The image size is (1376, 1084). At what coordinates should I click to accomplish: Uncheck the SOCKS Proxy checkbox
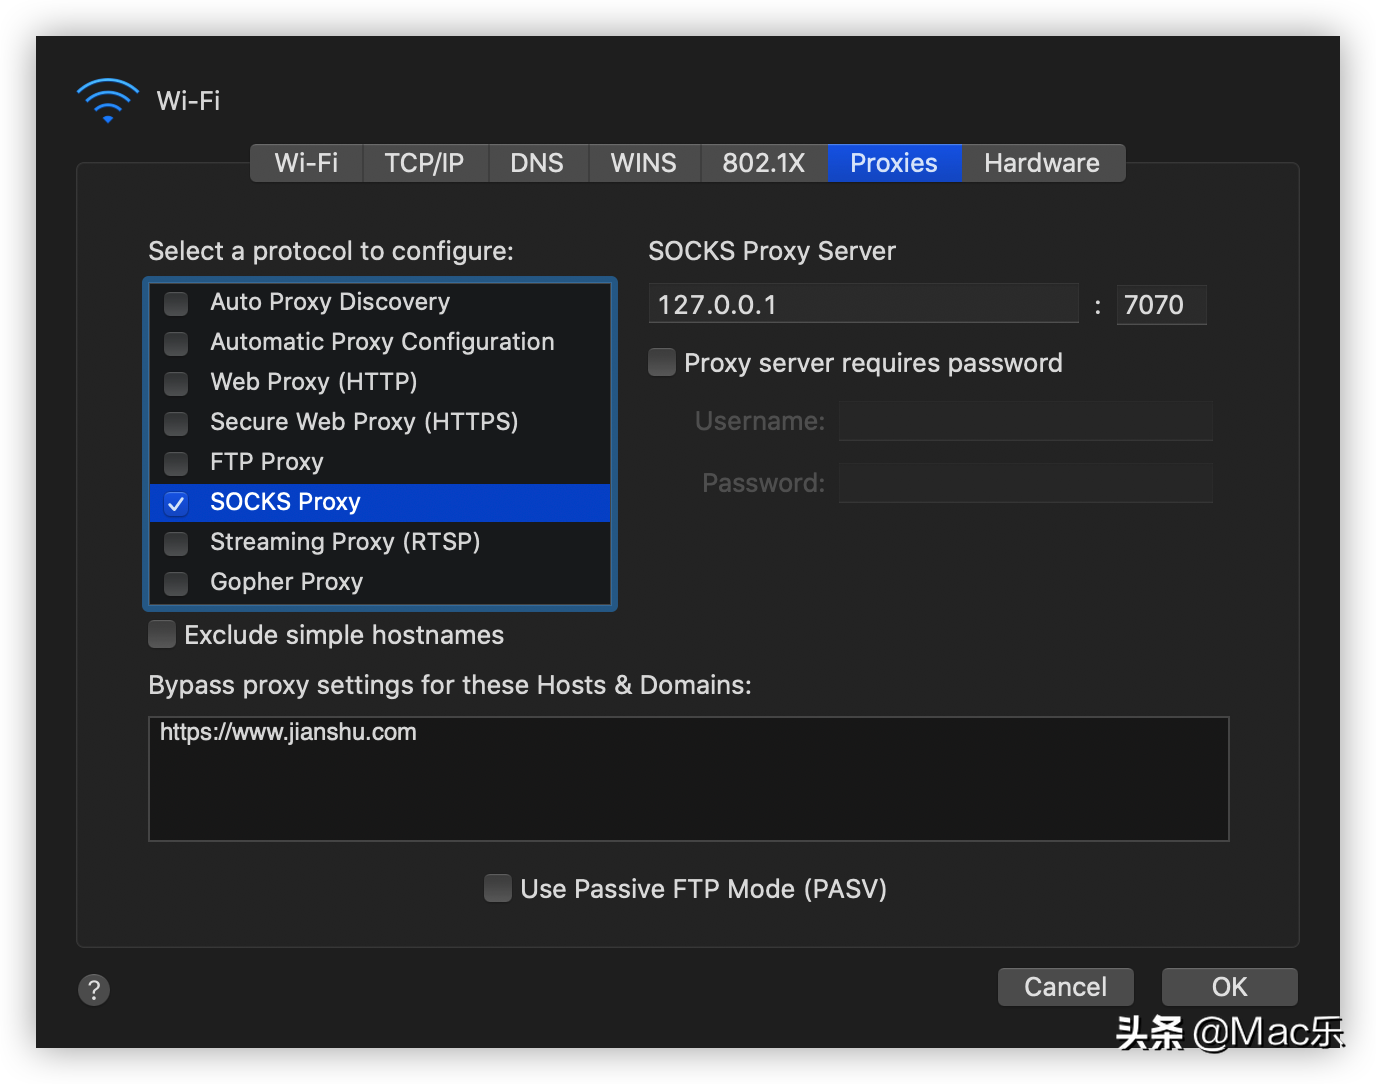point(176,503)
